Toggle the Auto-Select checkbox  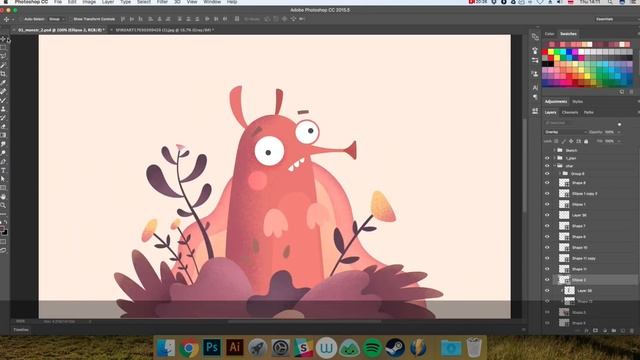21,19
